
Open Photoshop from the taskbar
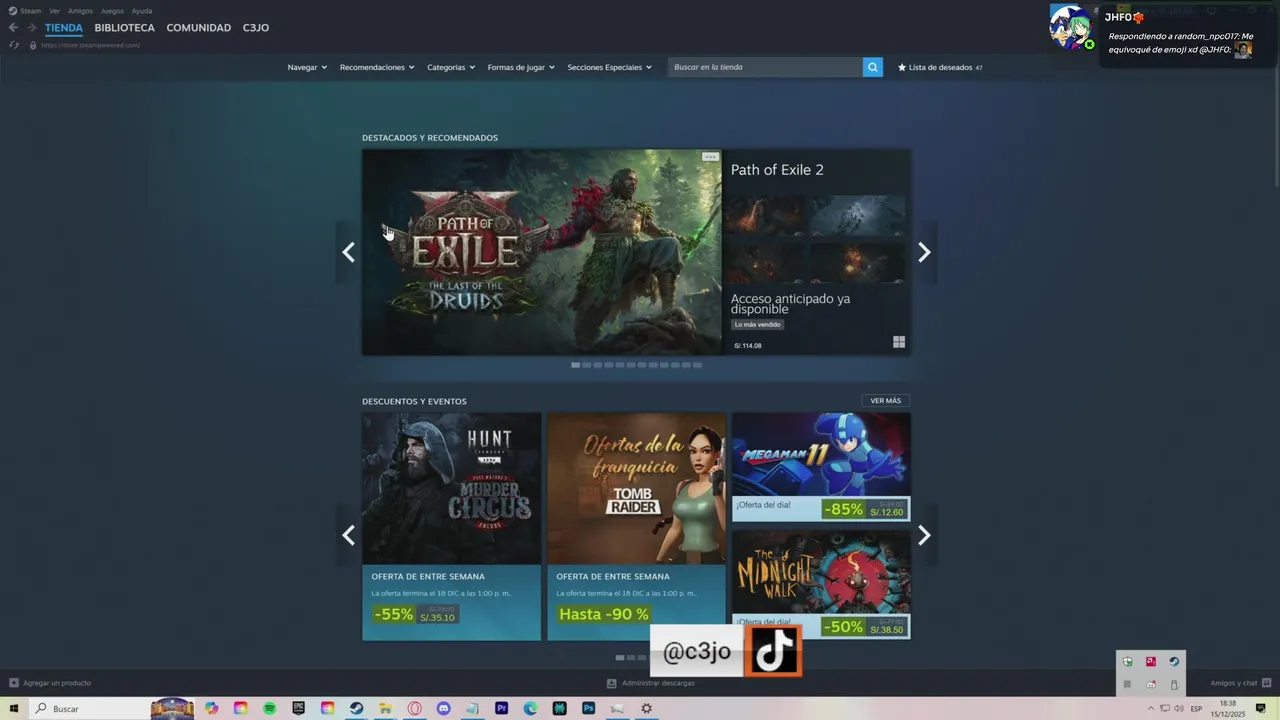pos(588,708)
